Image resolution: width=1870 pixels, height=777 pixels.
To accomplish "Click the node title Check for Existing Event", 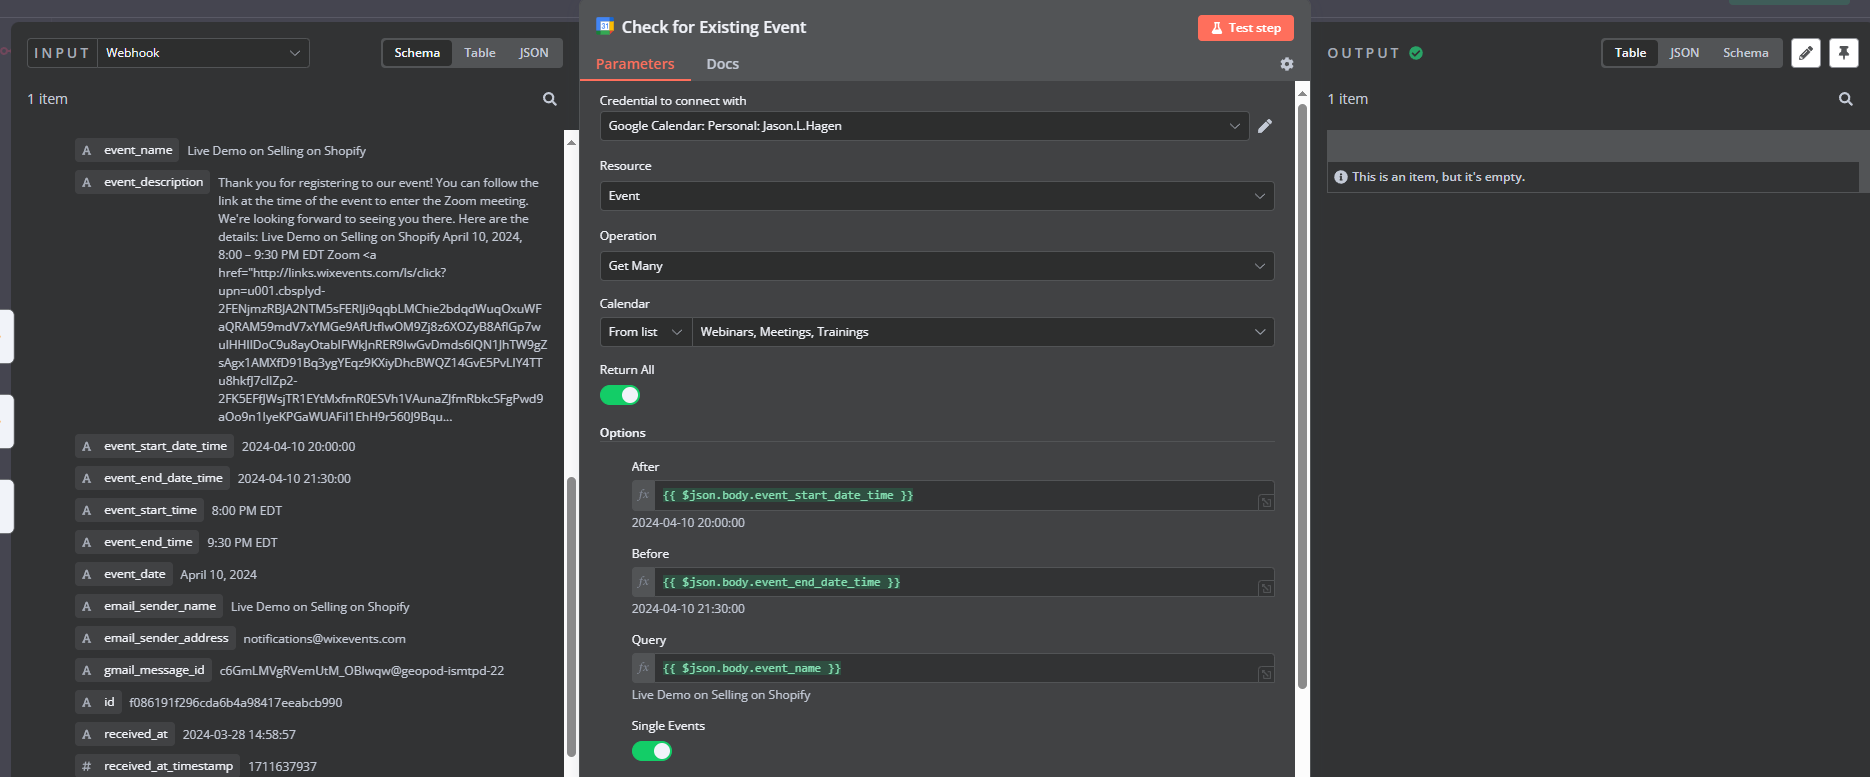I will [x=713, y=27].
